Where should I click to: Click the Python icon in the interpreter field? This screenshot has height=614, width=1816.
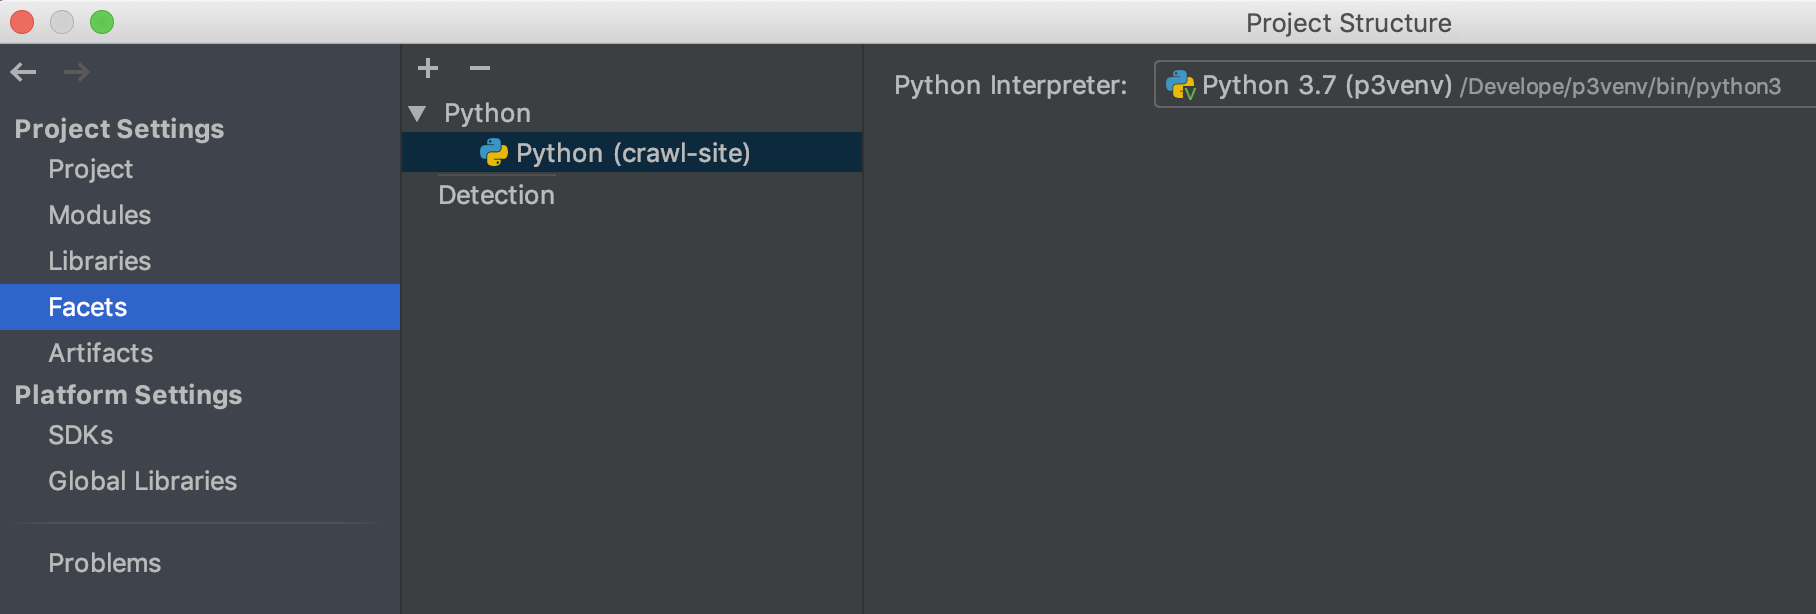click(1181, 85)
